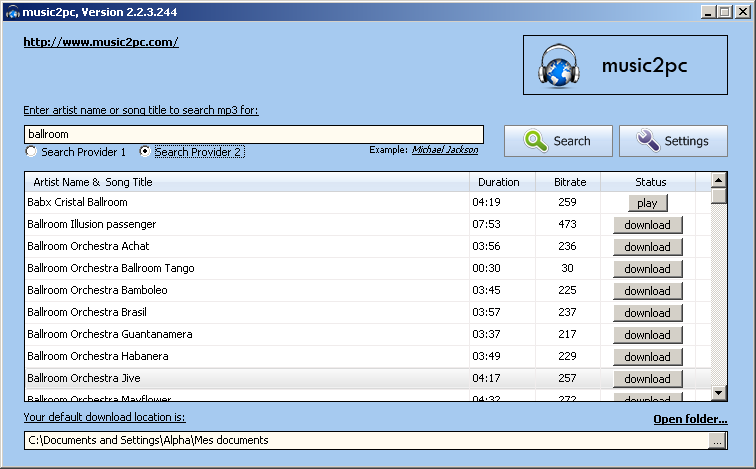This screenshot has width=756, height=469.
Task: Click the 225 bitrate value
Action: tap(567, 291)
